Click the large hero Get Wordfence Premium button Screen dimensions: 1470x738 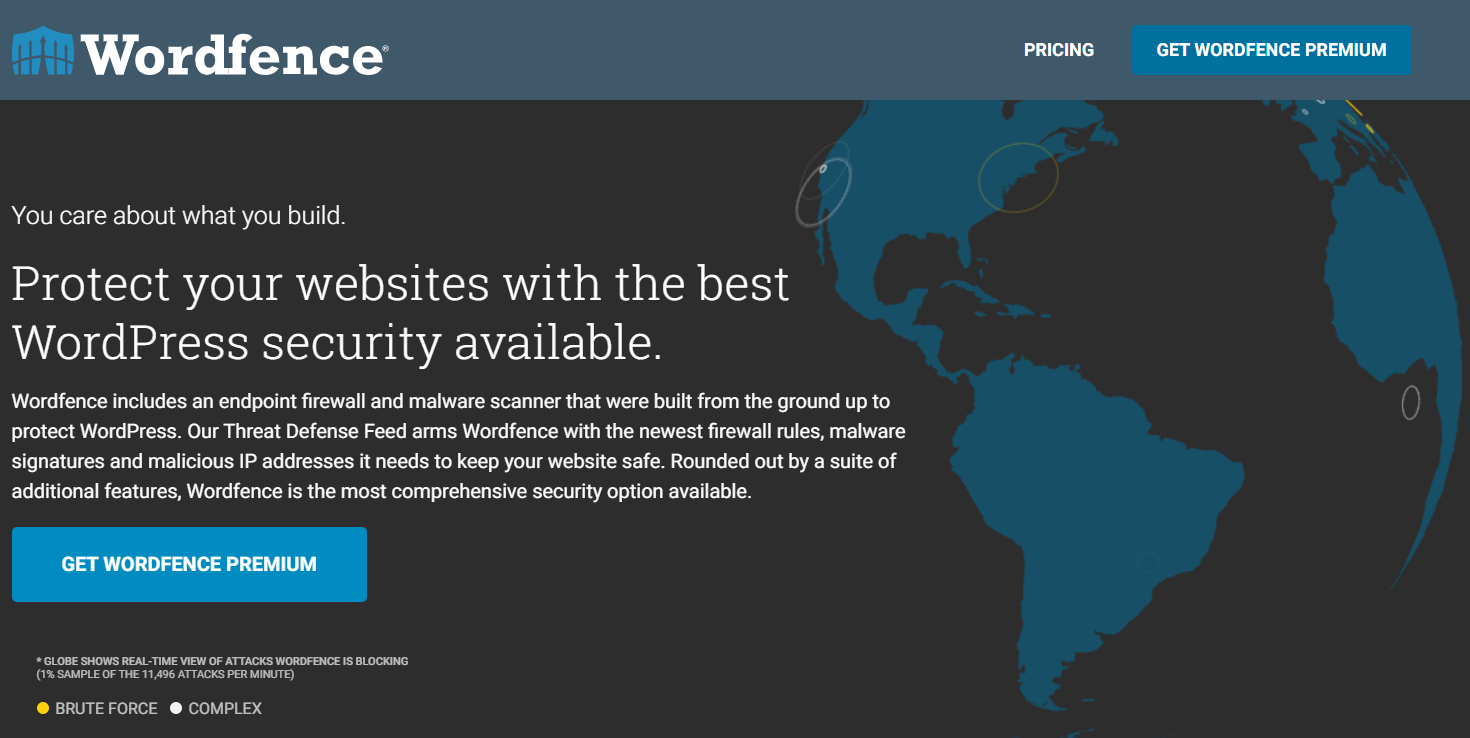[x=189, y=564]
